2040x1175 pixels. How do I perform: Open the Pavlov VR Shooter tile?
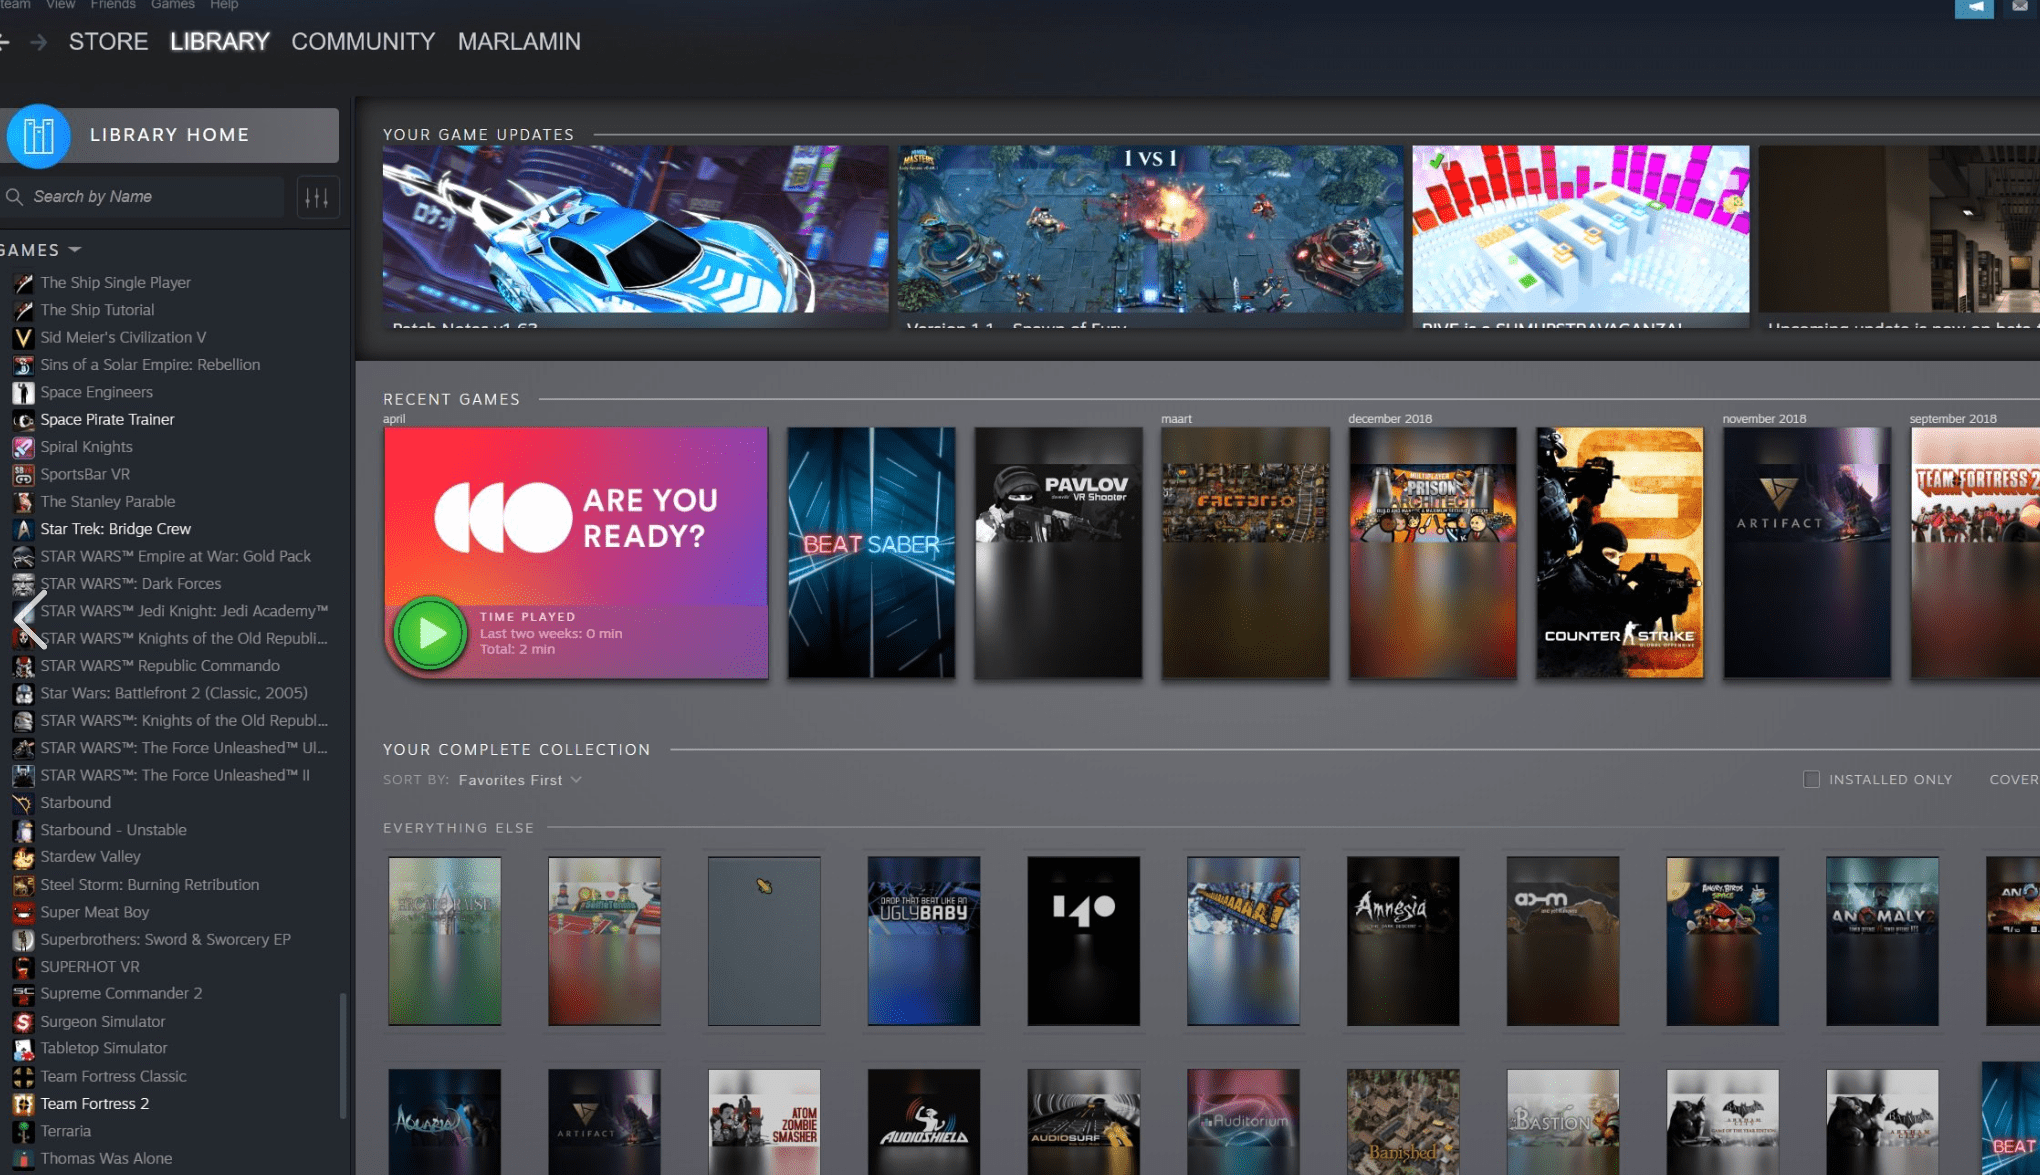(1058, 553)
